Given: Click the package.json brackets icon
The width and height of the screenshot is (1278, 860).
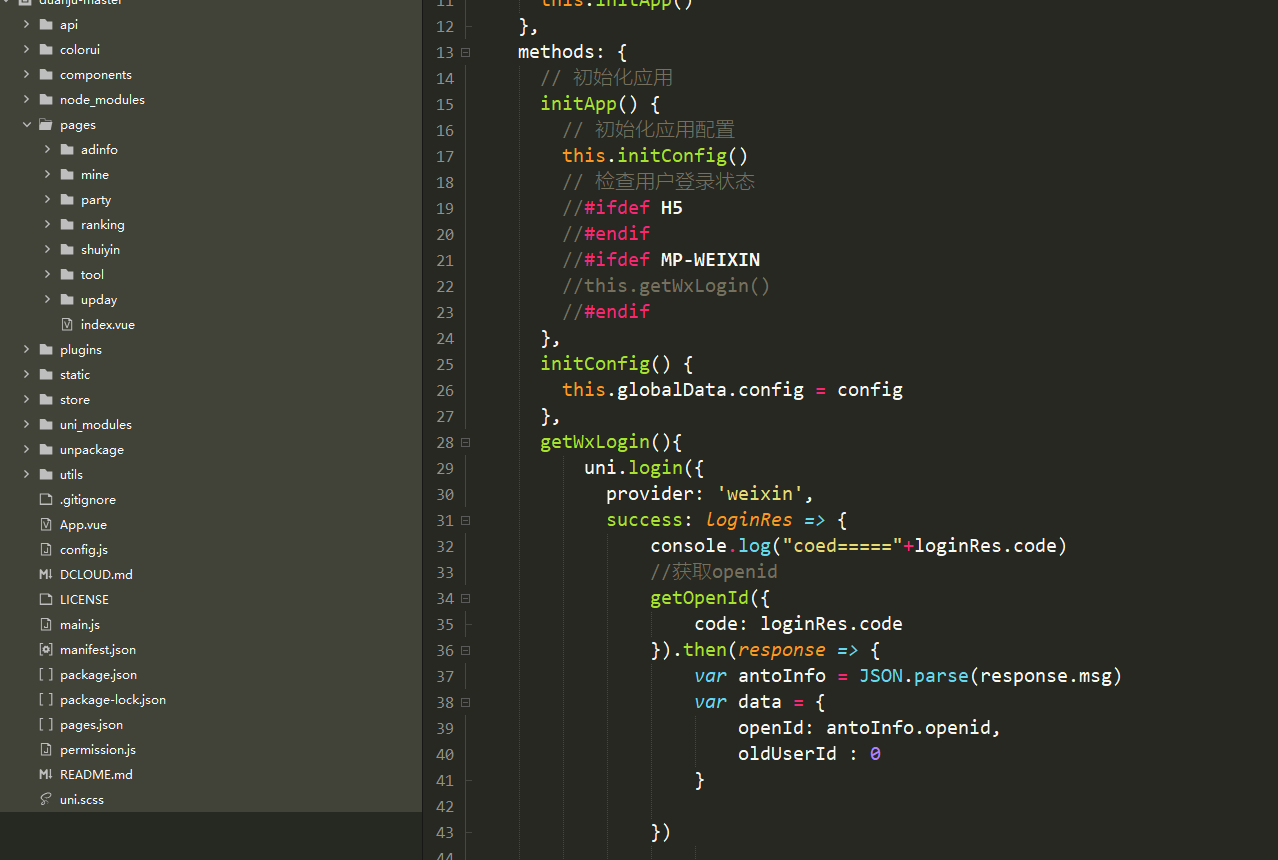Looking at the screenshot, I should pyautogui.click(x=46, y=674).
